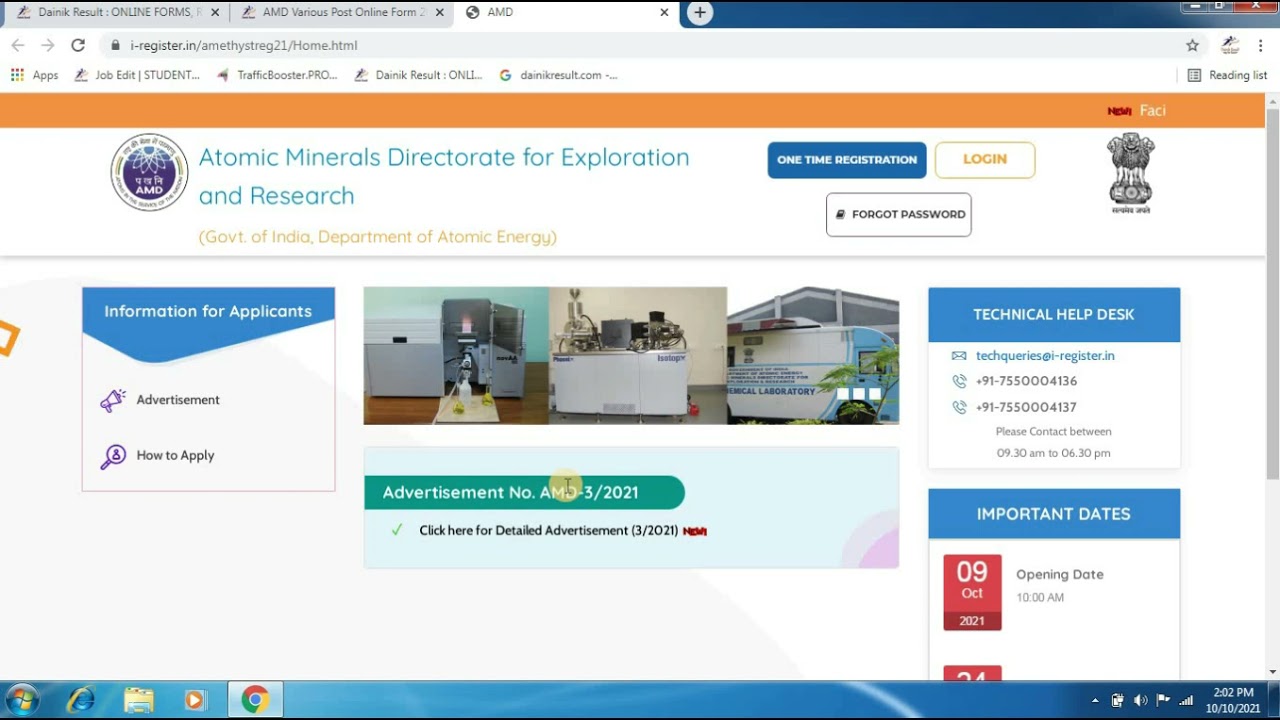Click the laboratory equipment banner image
Viewport: 1280px width, 720px height.
coord(631,356)
